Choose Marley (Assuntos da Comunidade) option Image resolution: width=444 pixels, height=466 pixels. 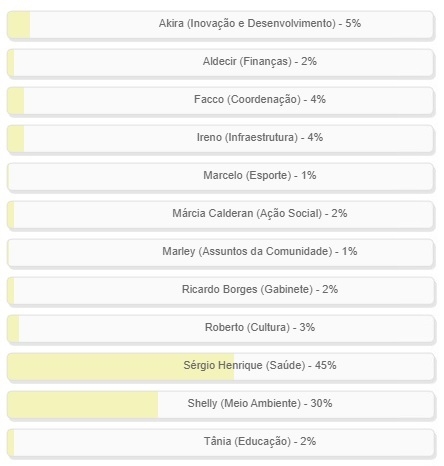221,253
